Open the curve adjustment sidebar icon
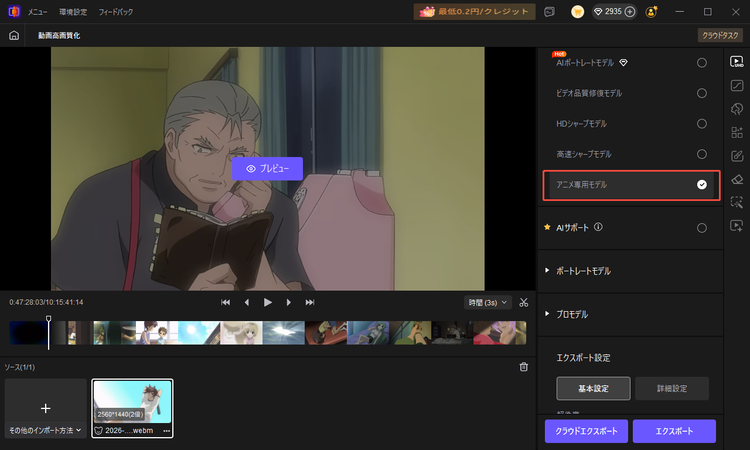This screenshot has width=750, height=450. (737, 86)
